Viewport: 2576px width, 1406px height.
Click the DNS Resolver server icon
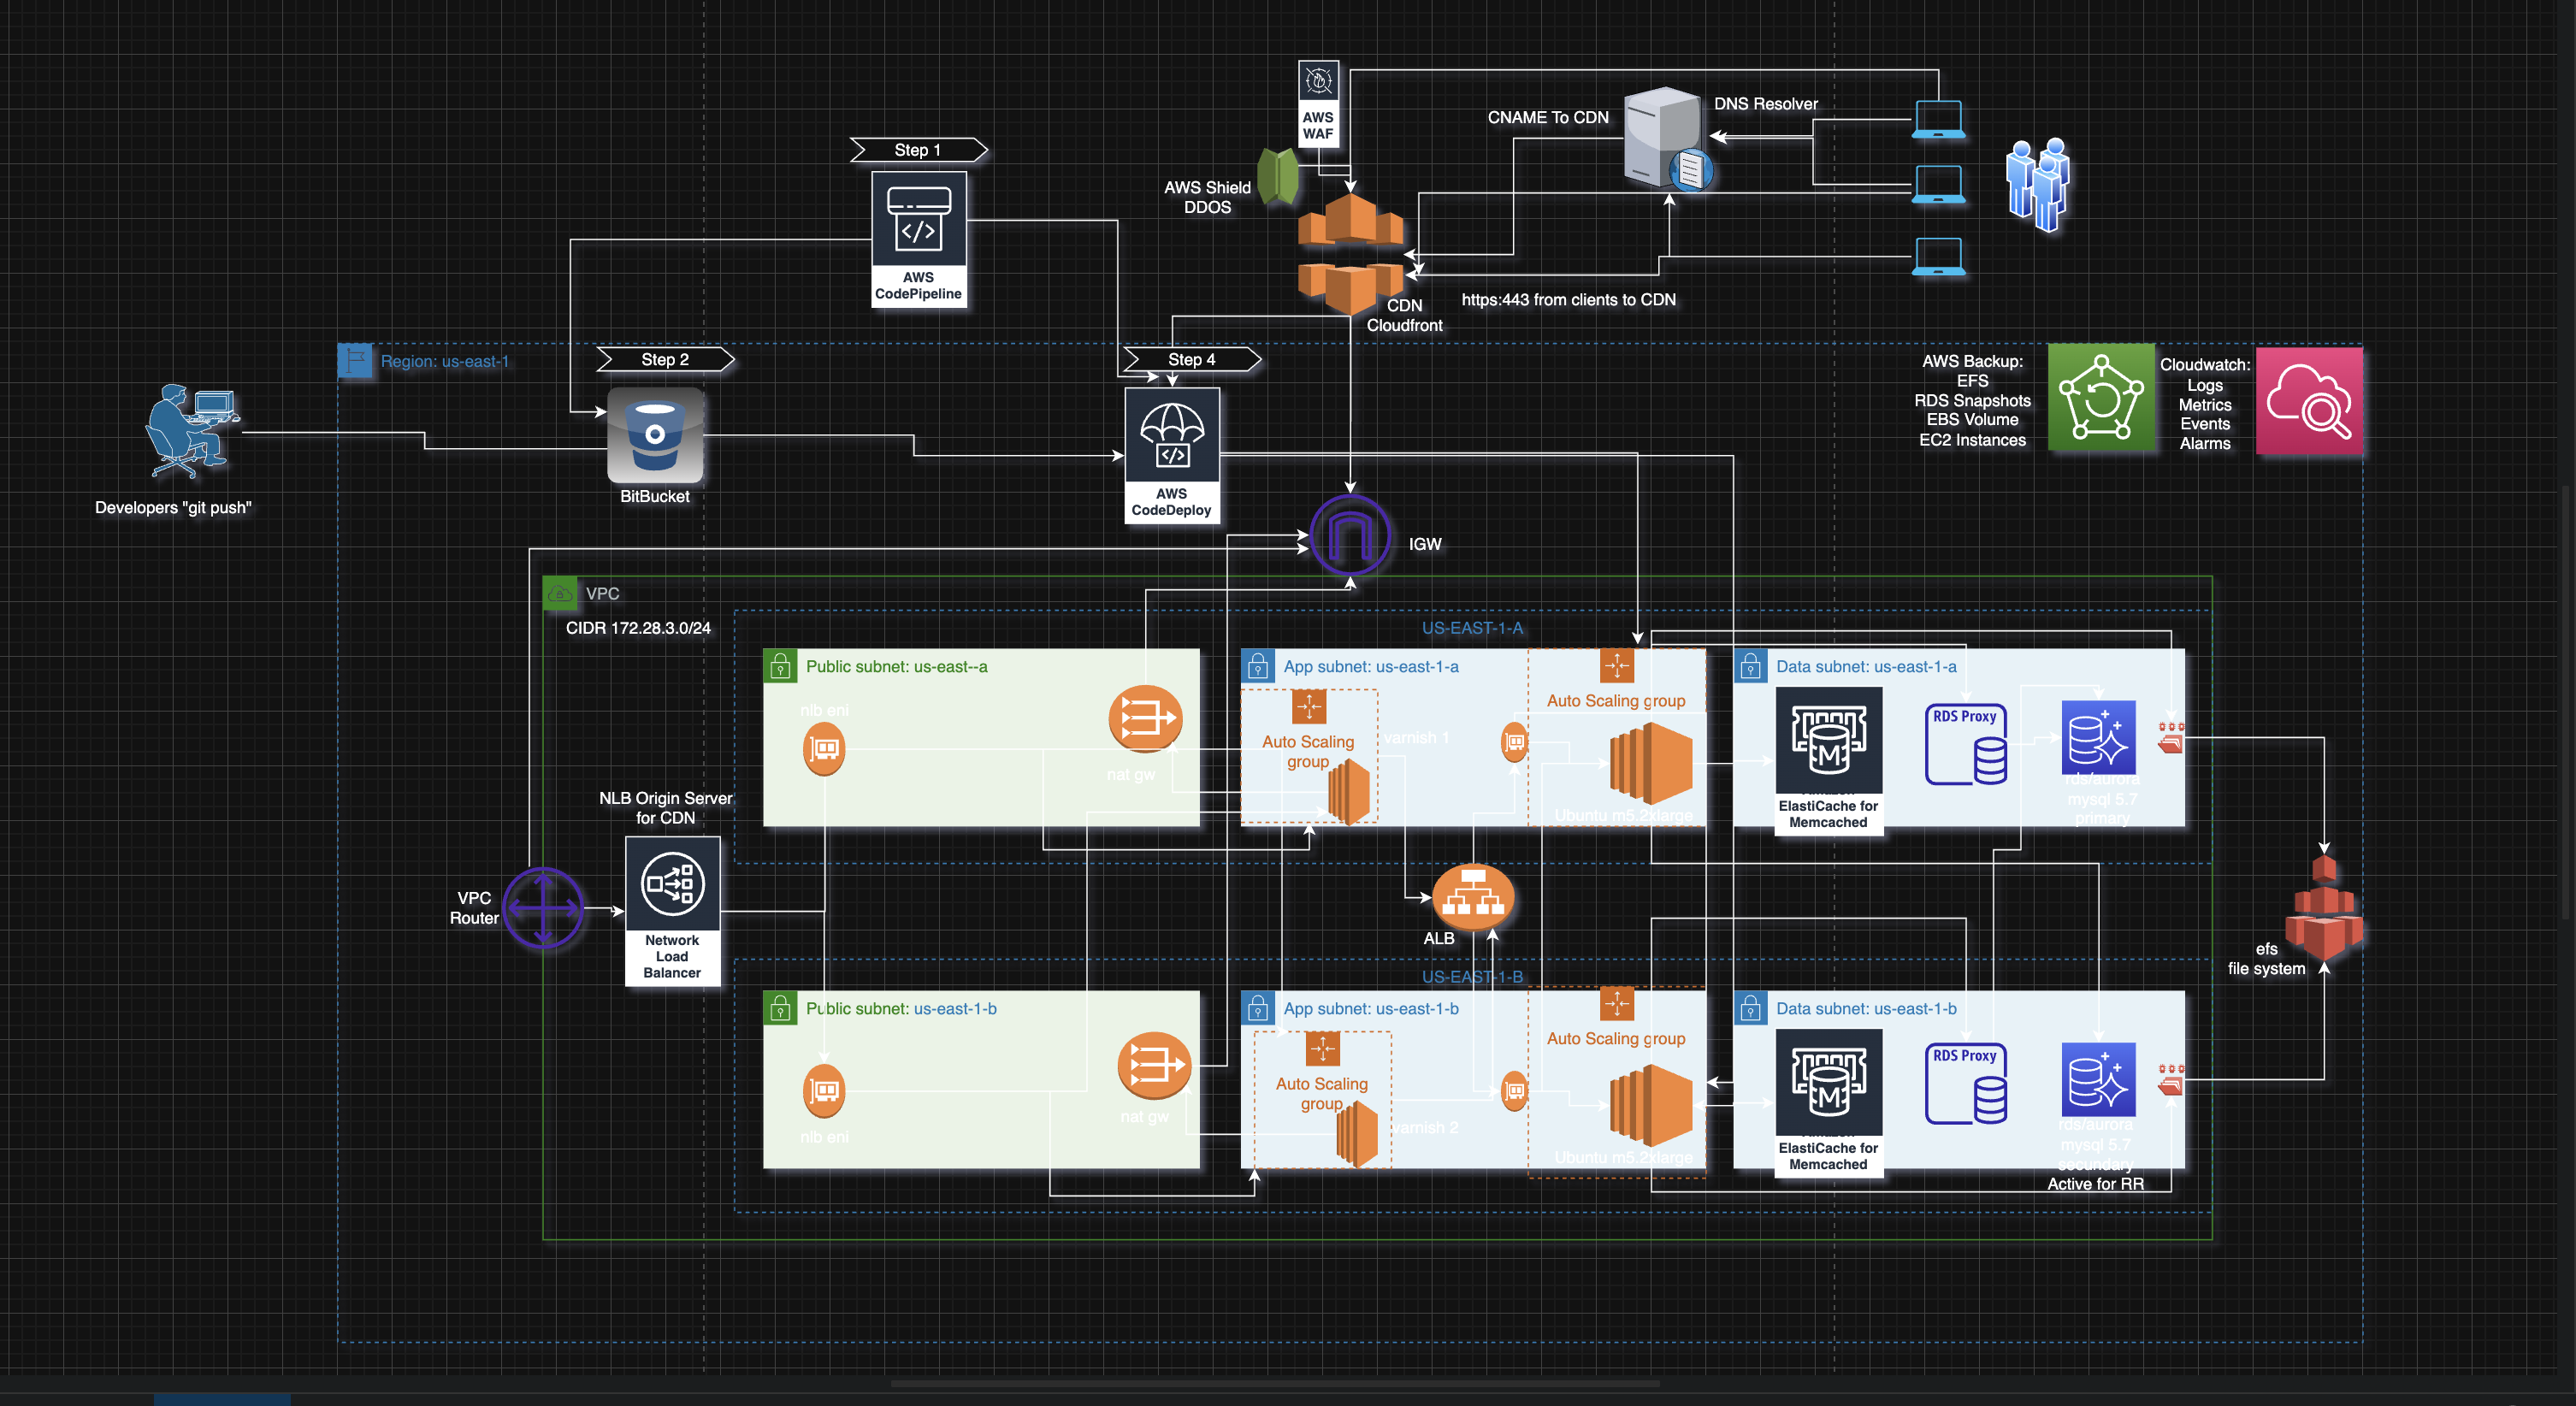(1667, 138)
